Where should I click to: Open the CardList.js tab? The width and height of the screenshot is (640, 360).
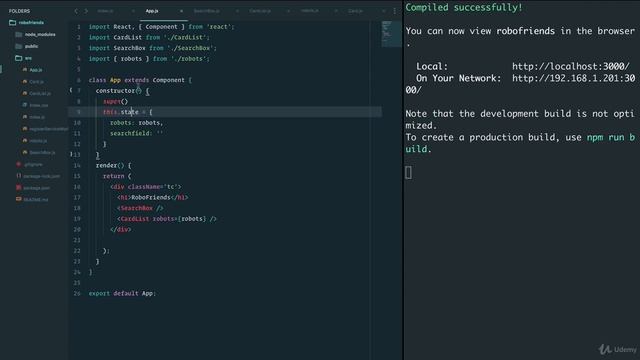(260, 11)
